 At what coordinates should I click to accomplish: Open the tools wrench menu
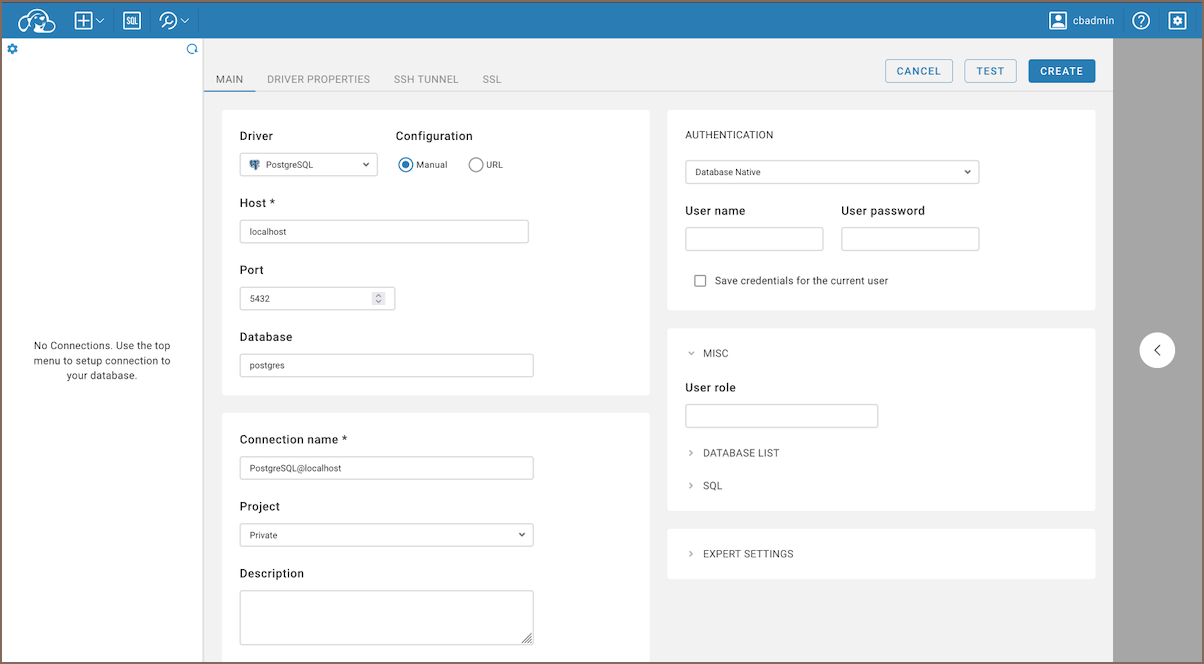pyautogui.click(x=173, y=20)
